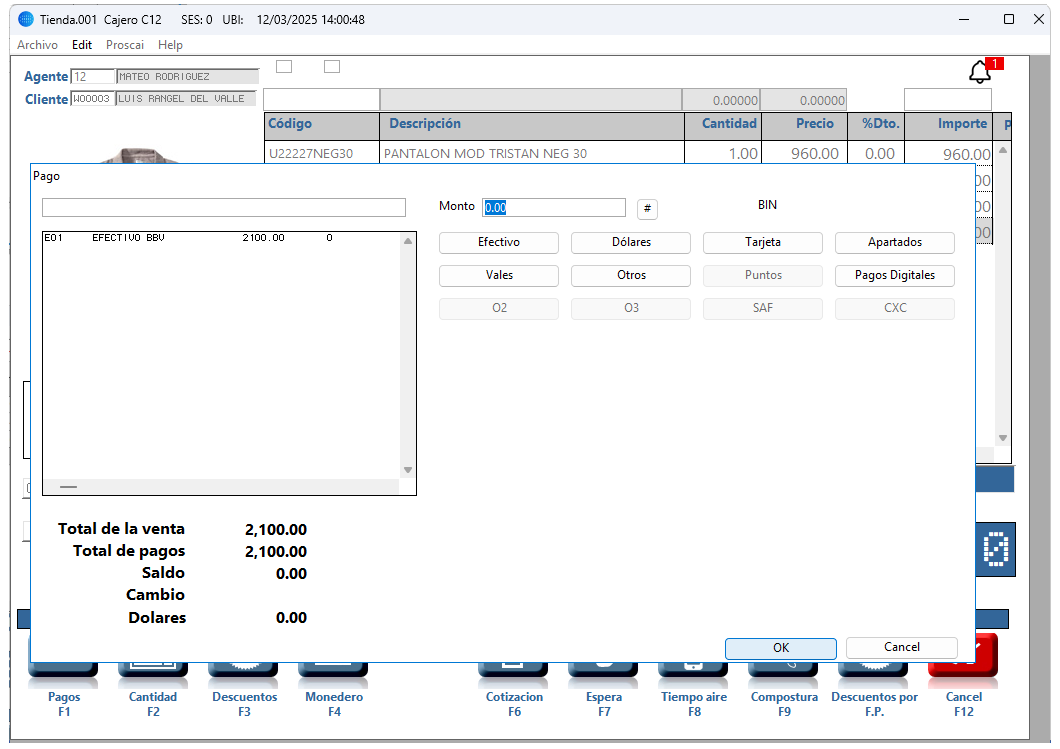This screenshot has width=1060, height=749.
Task: Click the app globe icon in title bar
Action: point(26,19)
